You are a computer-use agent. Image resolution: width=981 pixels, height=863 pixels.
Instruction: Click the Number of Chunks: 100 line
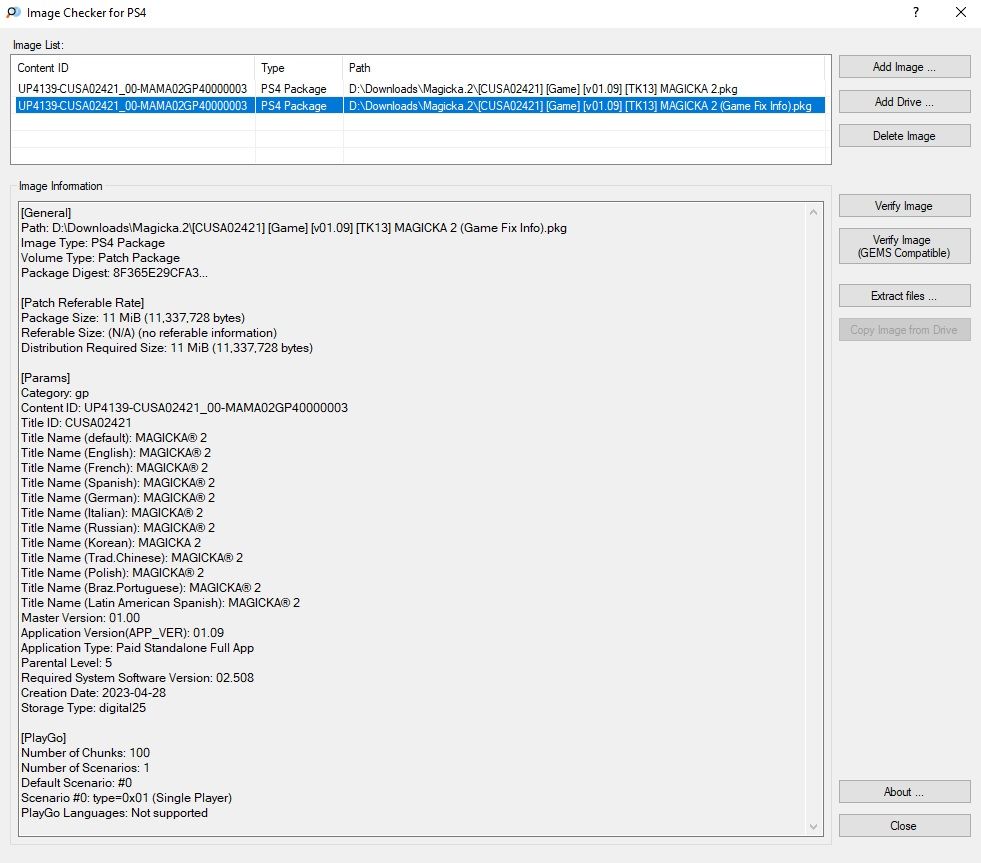click(x=85, y=753)
